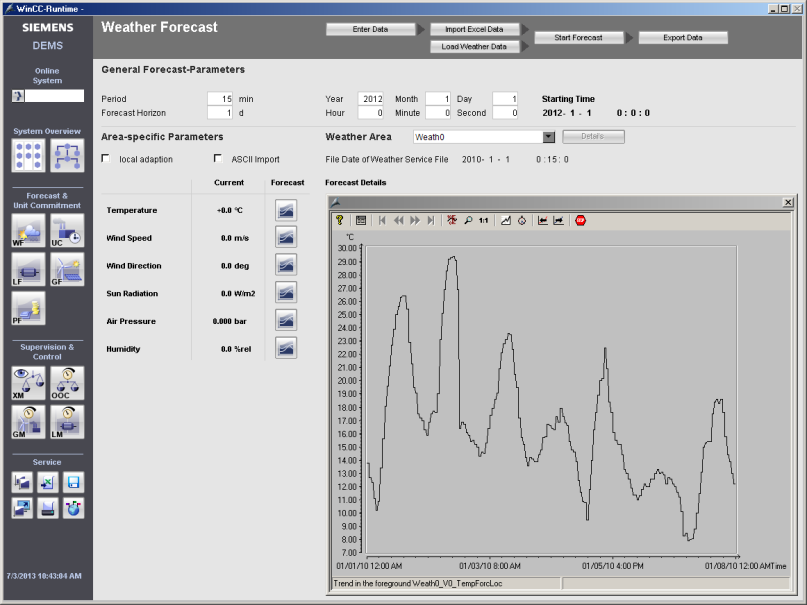Screen dimensions: 807x605
Task: Click the globe network service icon
Action: [x=74, y=508]
